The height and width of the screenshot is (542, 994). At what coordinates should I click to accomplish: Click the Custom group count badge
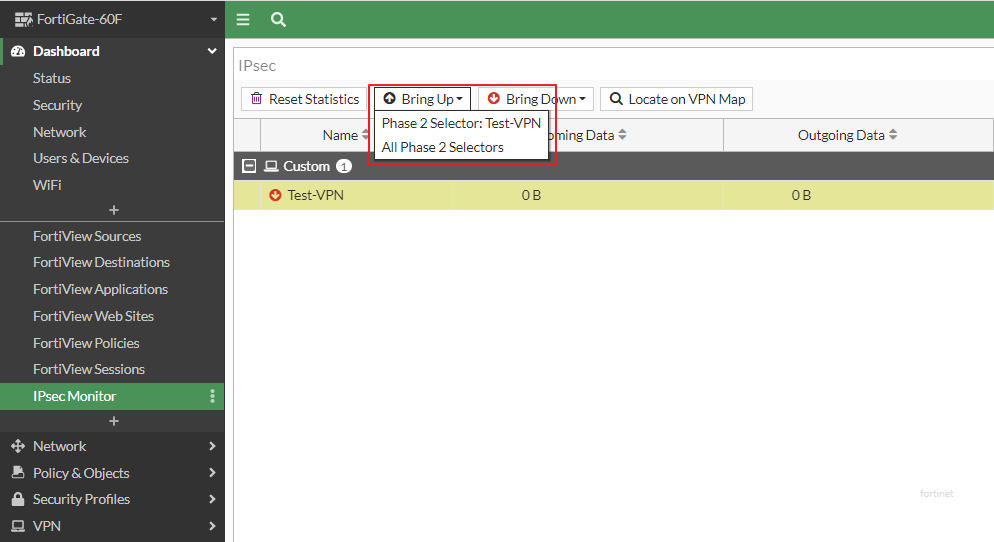click(x=344, y=166)
